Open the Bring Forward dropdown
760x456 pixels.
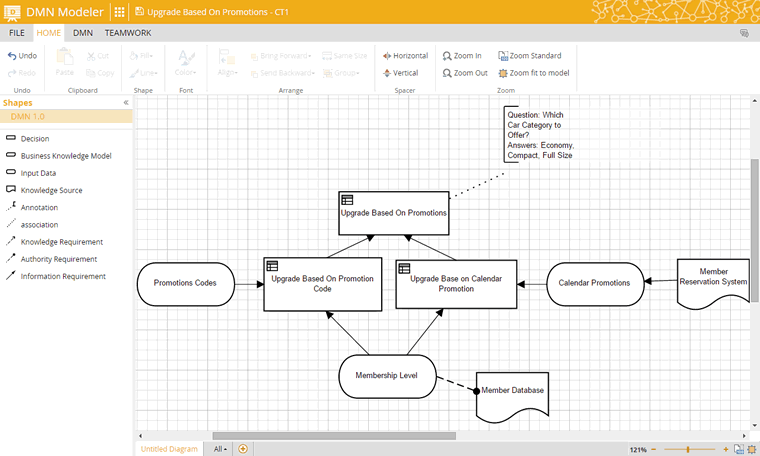click(281, 56)
